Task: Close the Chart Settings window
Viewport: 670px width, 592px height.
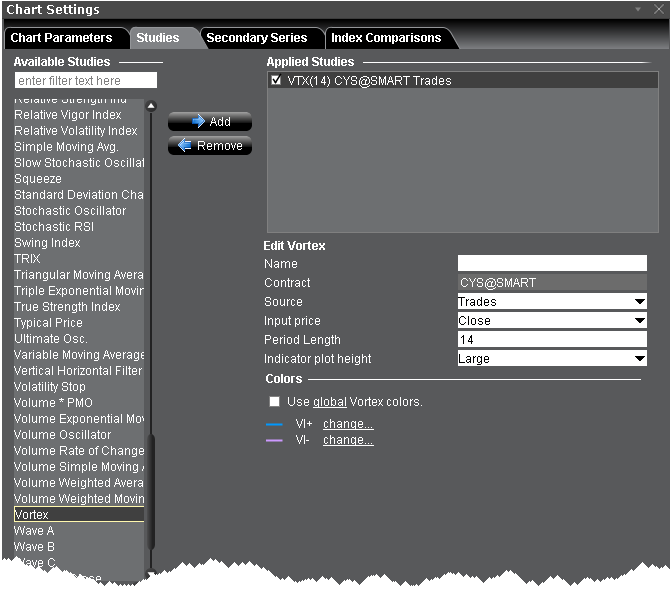Action: tap(657, 9)
